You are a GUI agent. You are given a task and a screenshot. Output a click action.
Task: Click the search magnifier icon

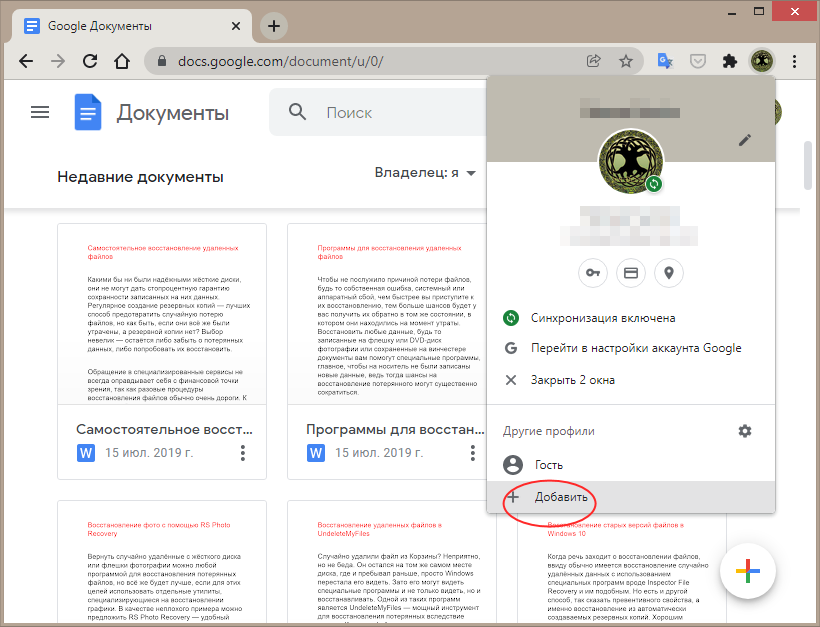pos(298,111)
